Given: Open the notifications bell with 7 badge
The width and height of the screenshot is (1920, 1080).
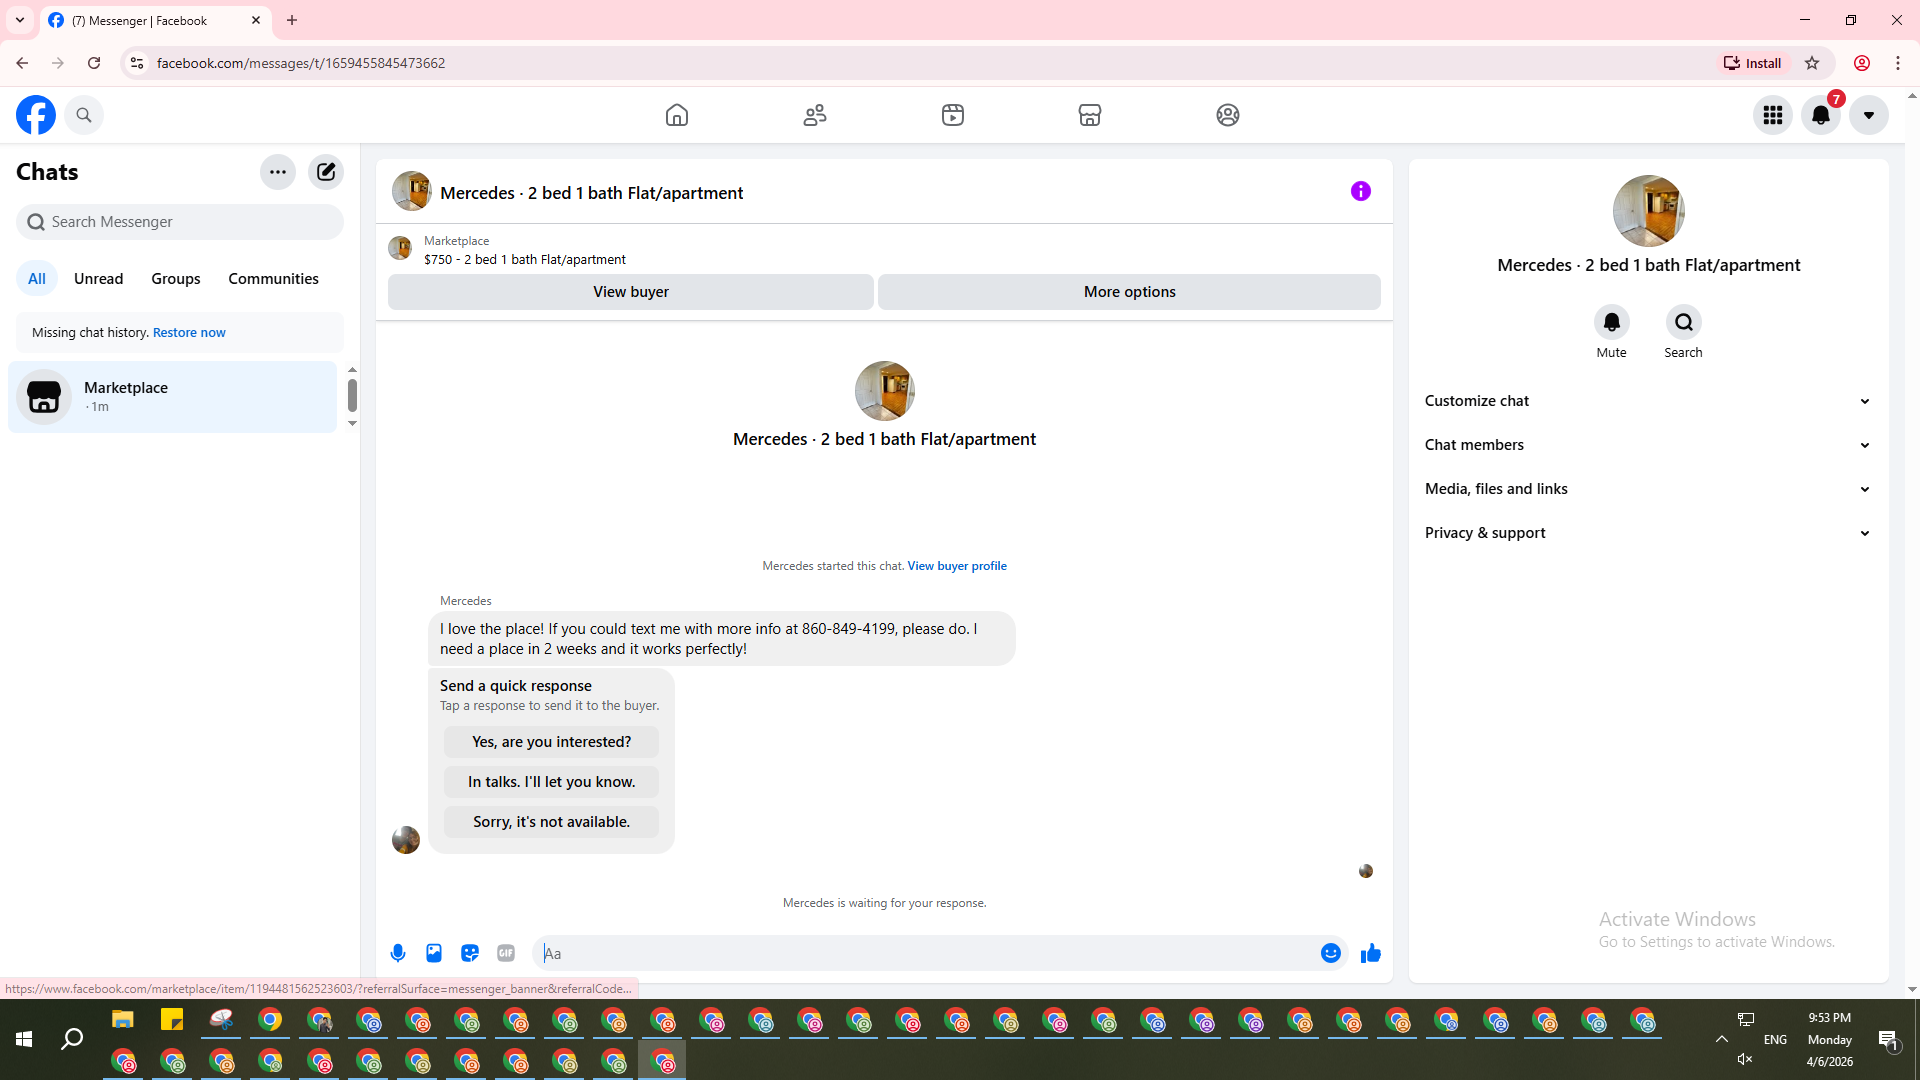Looking at the screenshot, I should [x=1821, y=115].
